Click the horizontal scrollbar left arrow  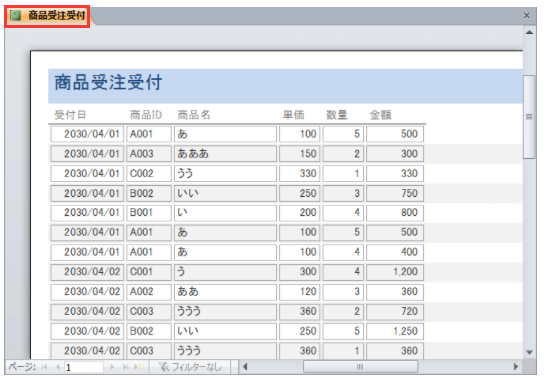tap(245, 367)
